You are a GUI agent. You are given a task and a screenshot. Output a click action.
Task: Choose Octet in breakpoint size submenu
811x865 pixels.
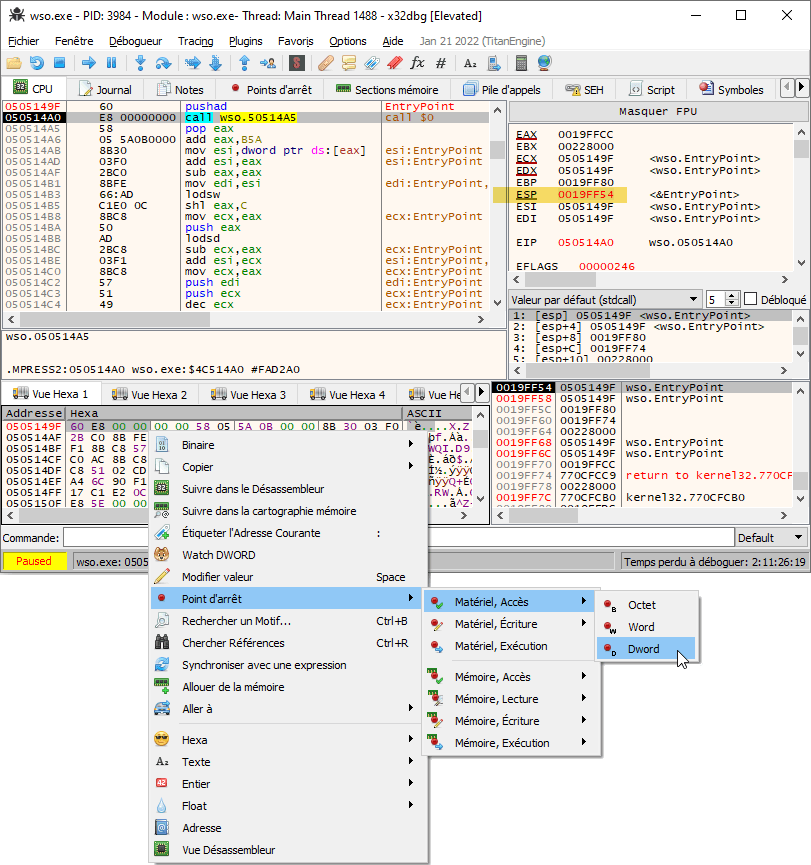click(641, 605)
